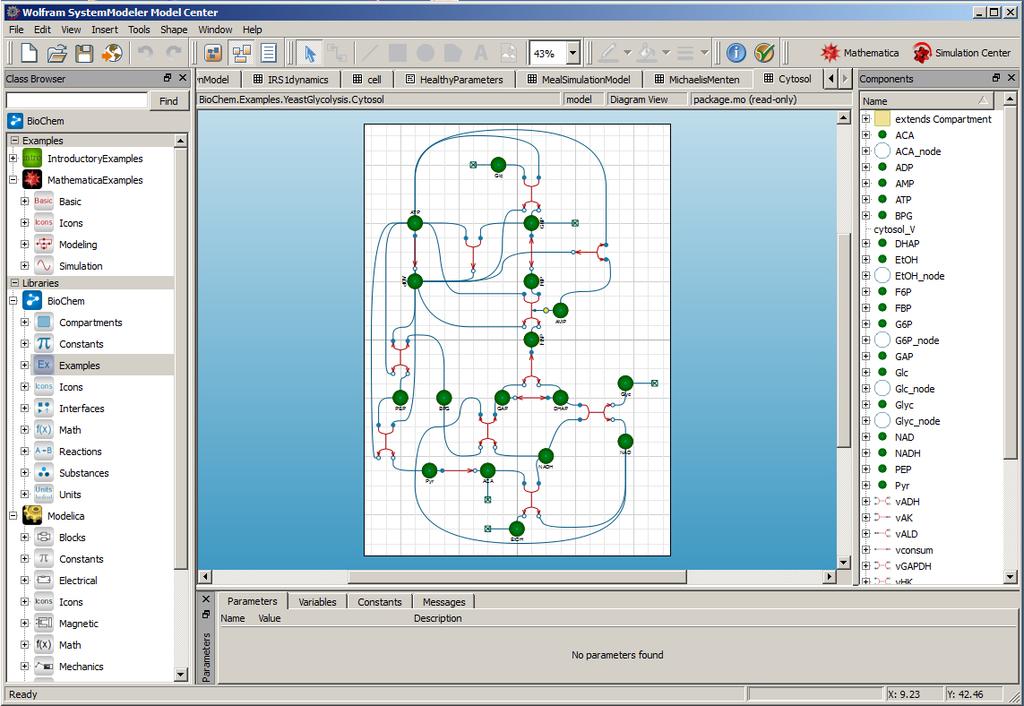Click the Diagram View status field
The height and width of the screenshot is (706, 1024).
click(x=645, y=99)
